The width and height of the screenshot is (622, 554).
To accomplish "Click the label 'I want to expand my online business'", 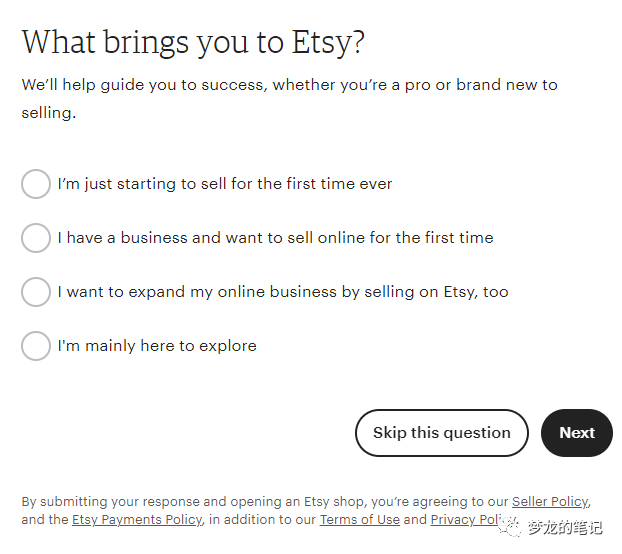I will click(283, 292).
